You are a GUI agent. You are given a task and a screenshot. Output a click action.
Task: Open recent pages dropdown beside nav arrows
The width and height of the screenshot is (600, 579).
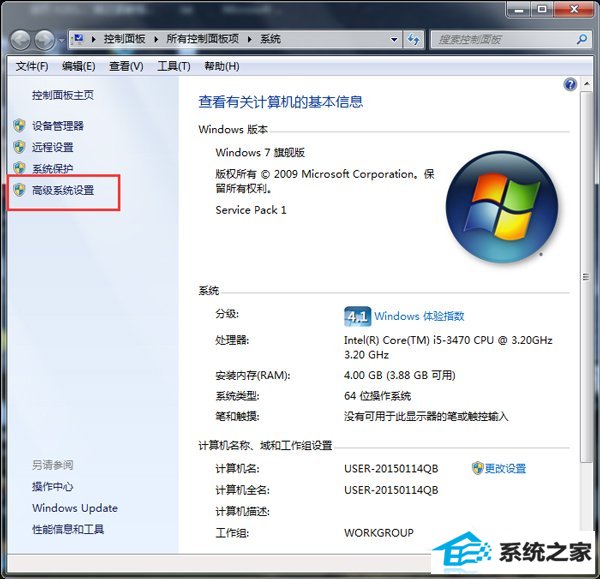61,40
